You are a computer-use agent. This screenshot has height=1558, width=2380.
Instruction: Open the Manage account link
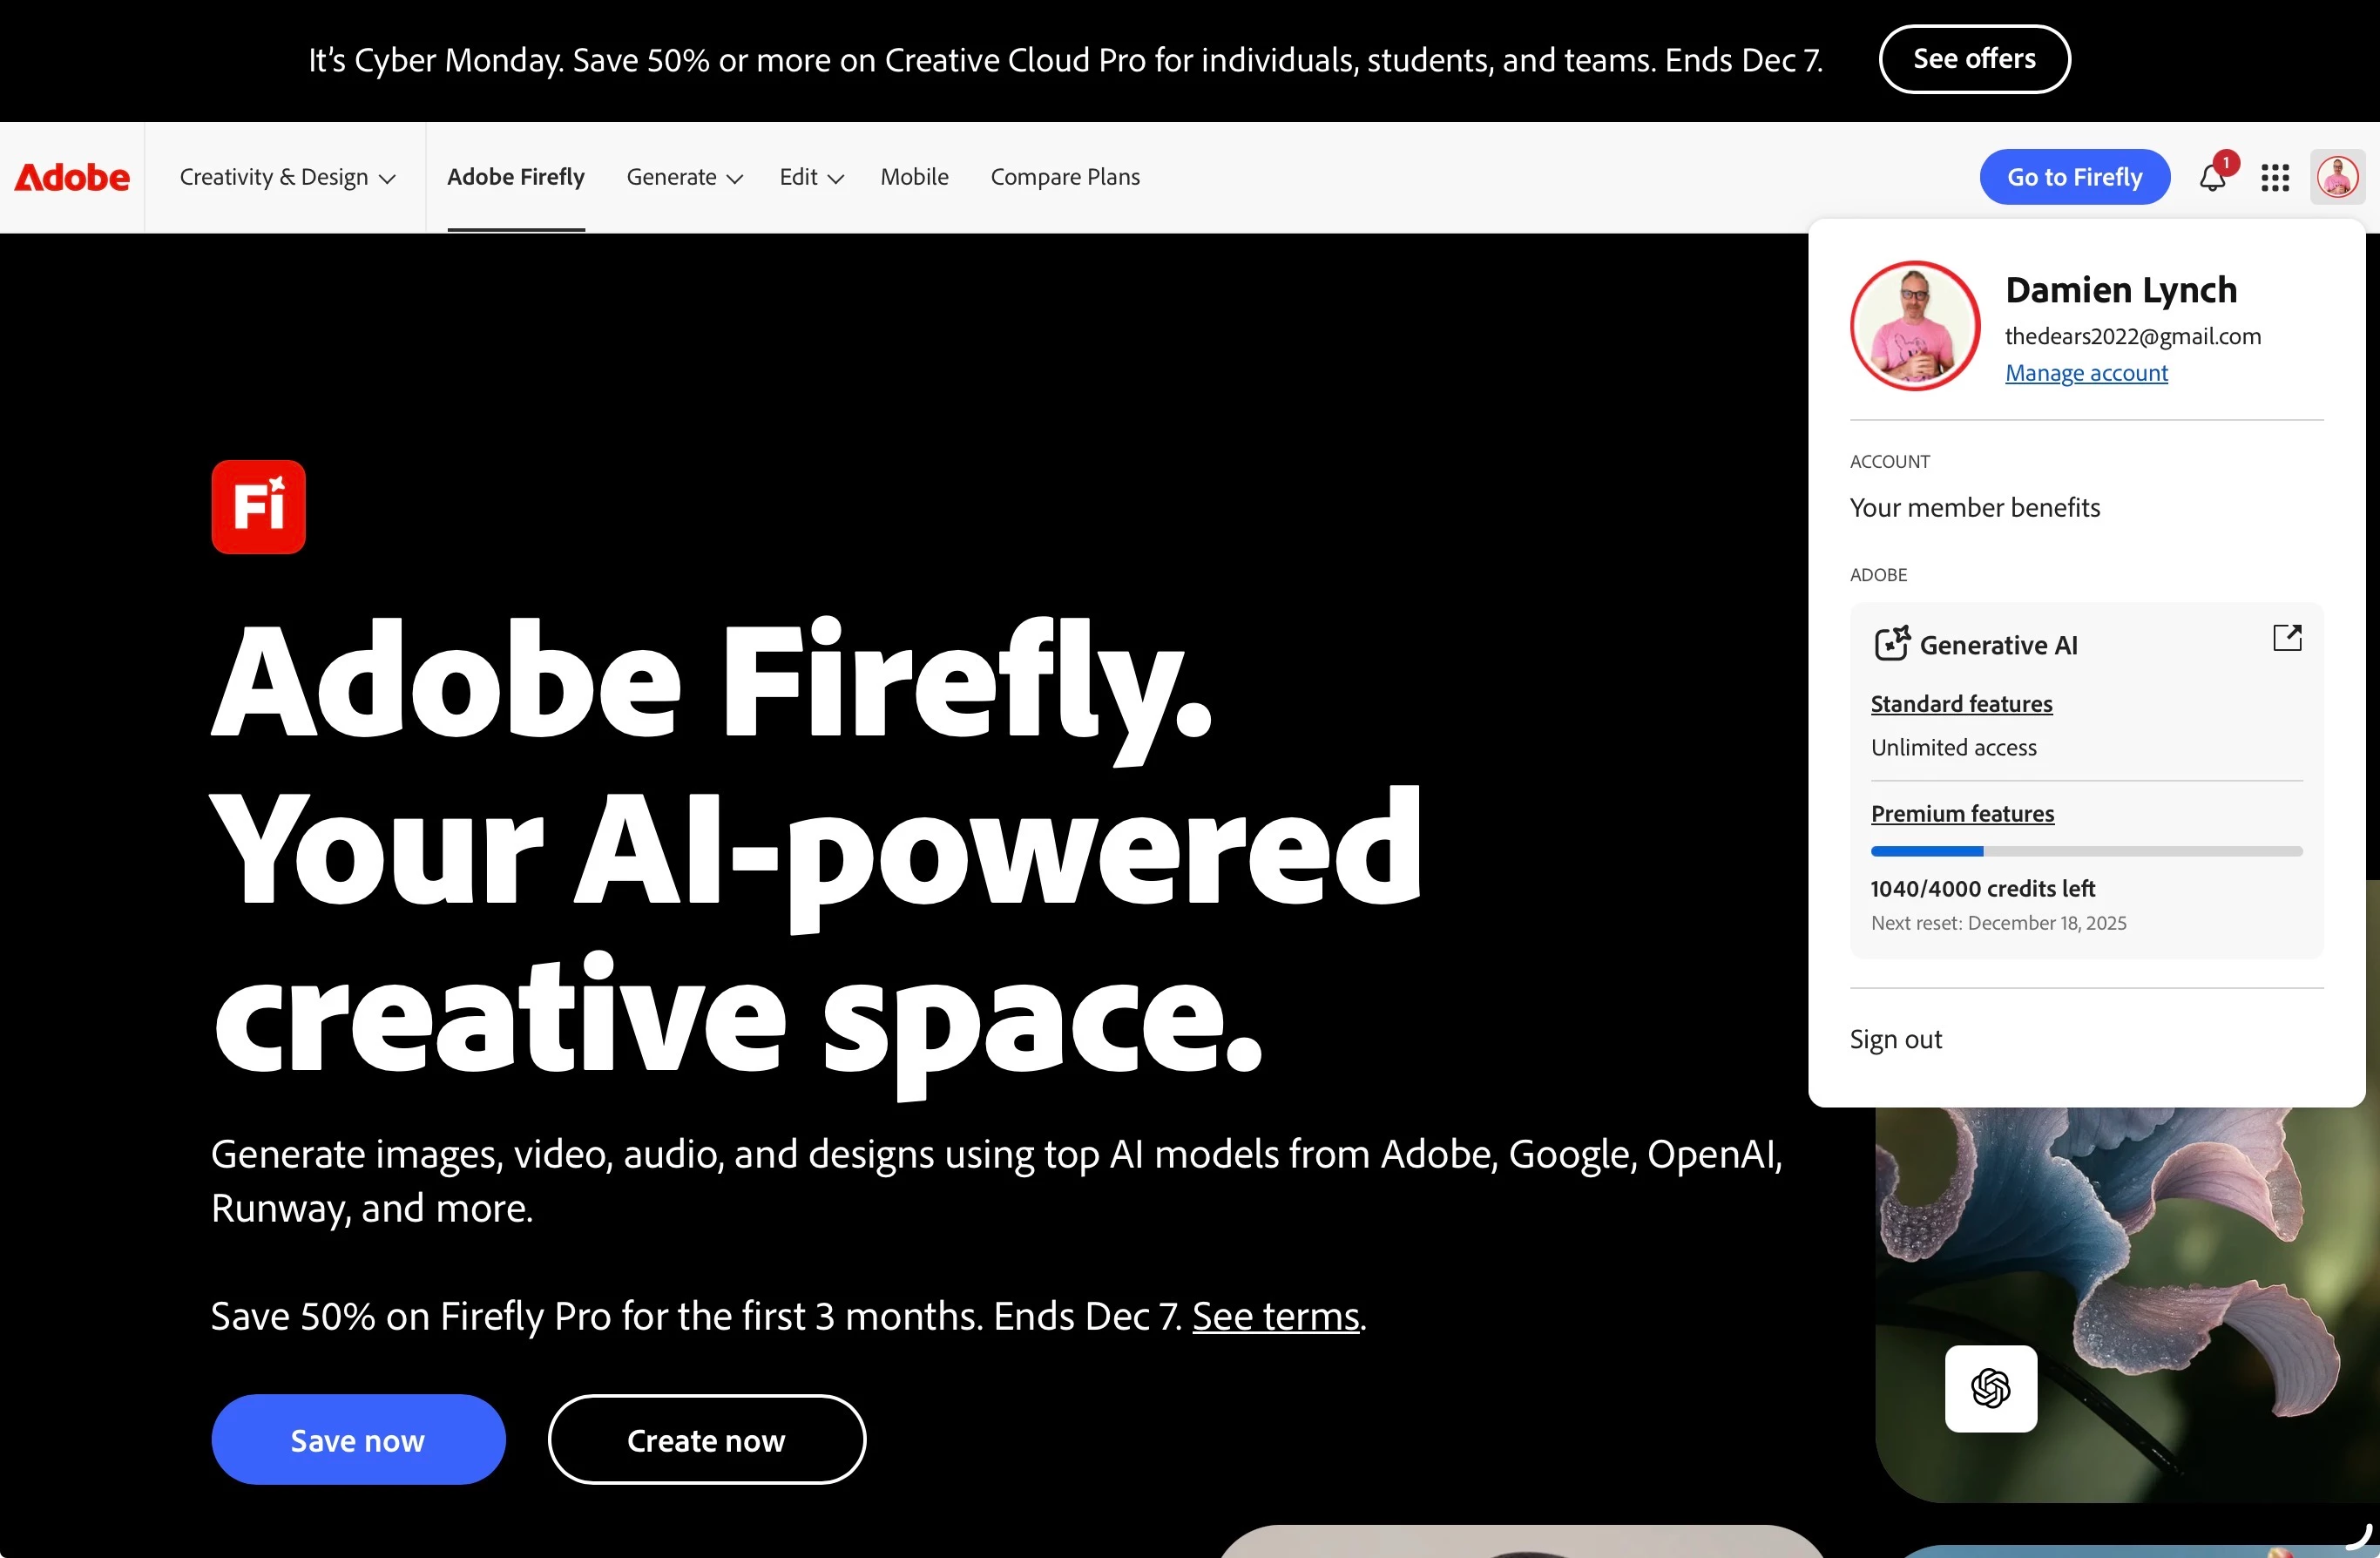(2086, 372)
